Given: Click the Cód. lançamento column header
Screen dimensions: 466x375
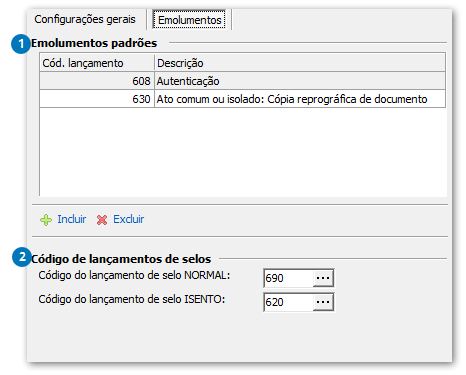Looking at the screenshot, I should [97, 62].
